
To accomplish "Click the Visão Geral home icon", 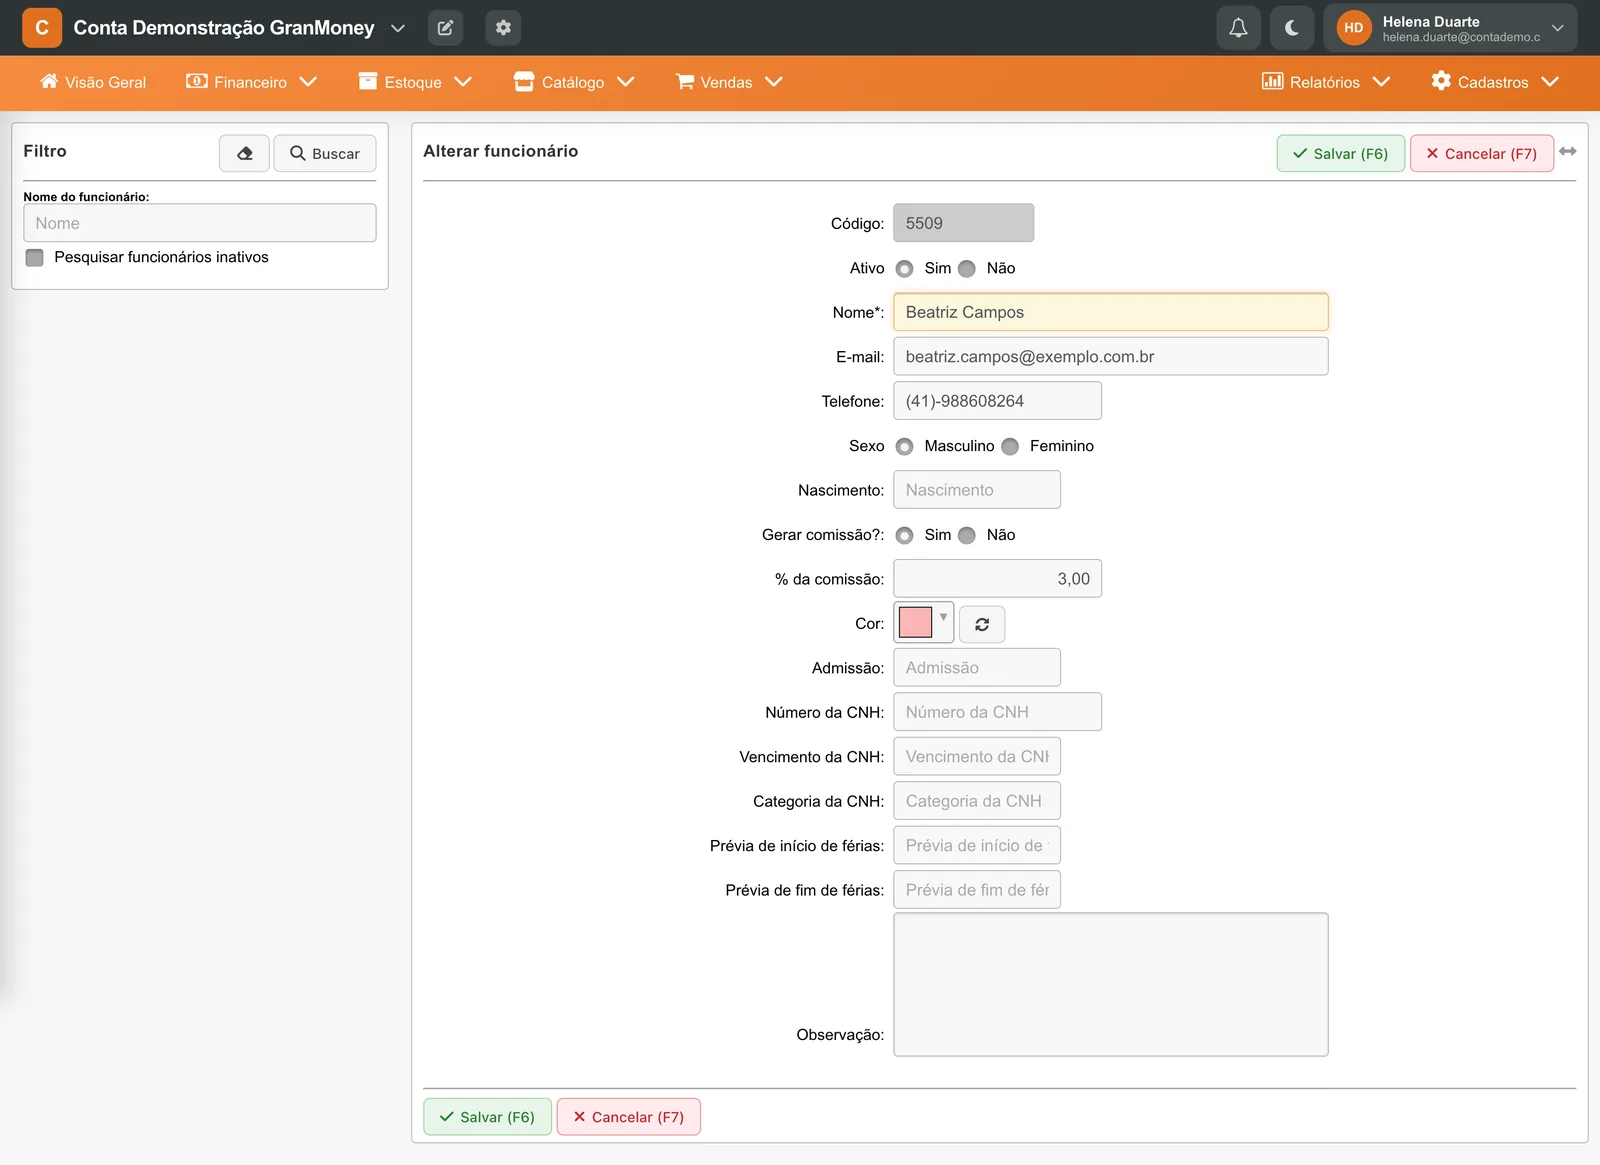I will click(49, 81).
